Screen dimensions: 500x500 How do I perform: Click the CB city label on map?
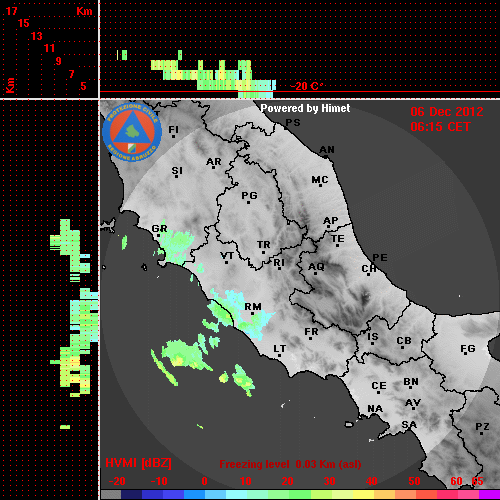(x=404, y=341)
